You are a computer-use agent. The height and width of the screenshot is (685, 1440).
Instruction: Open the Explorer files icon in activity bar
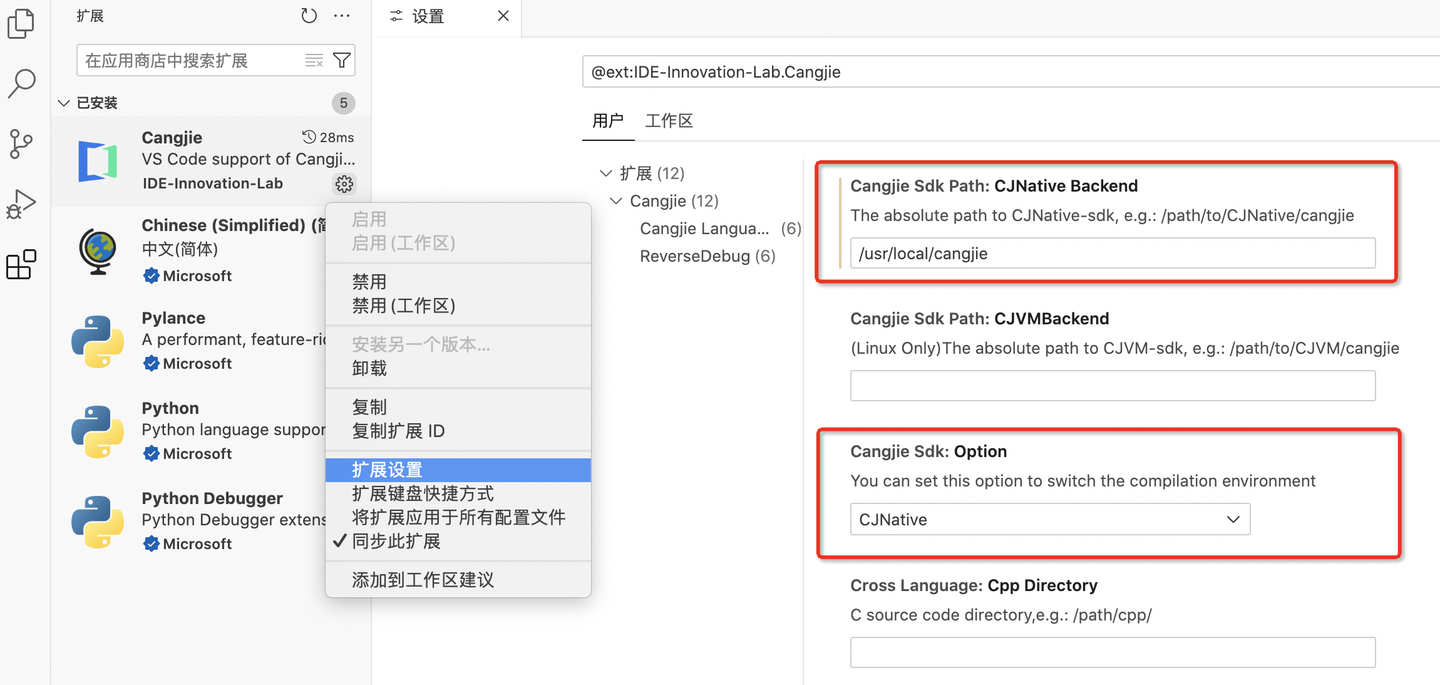click(x=21, y=24)
